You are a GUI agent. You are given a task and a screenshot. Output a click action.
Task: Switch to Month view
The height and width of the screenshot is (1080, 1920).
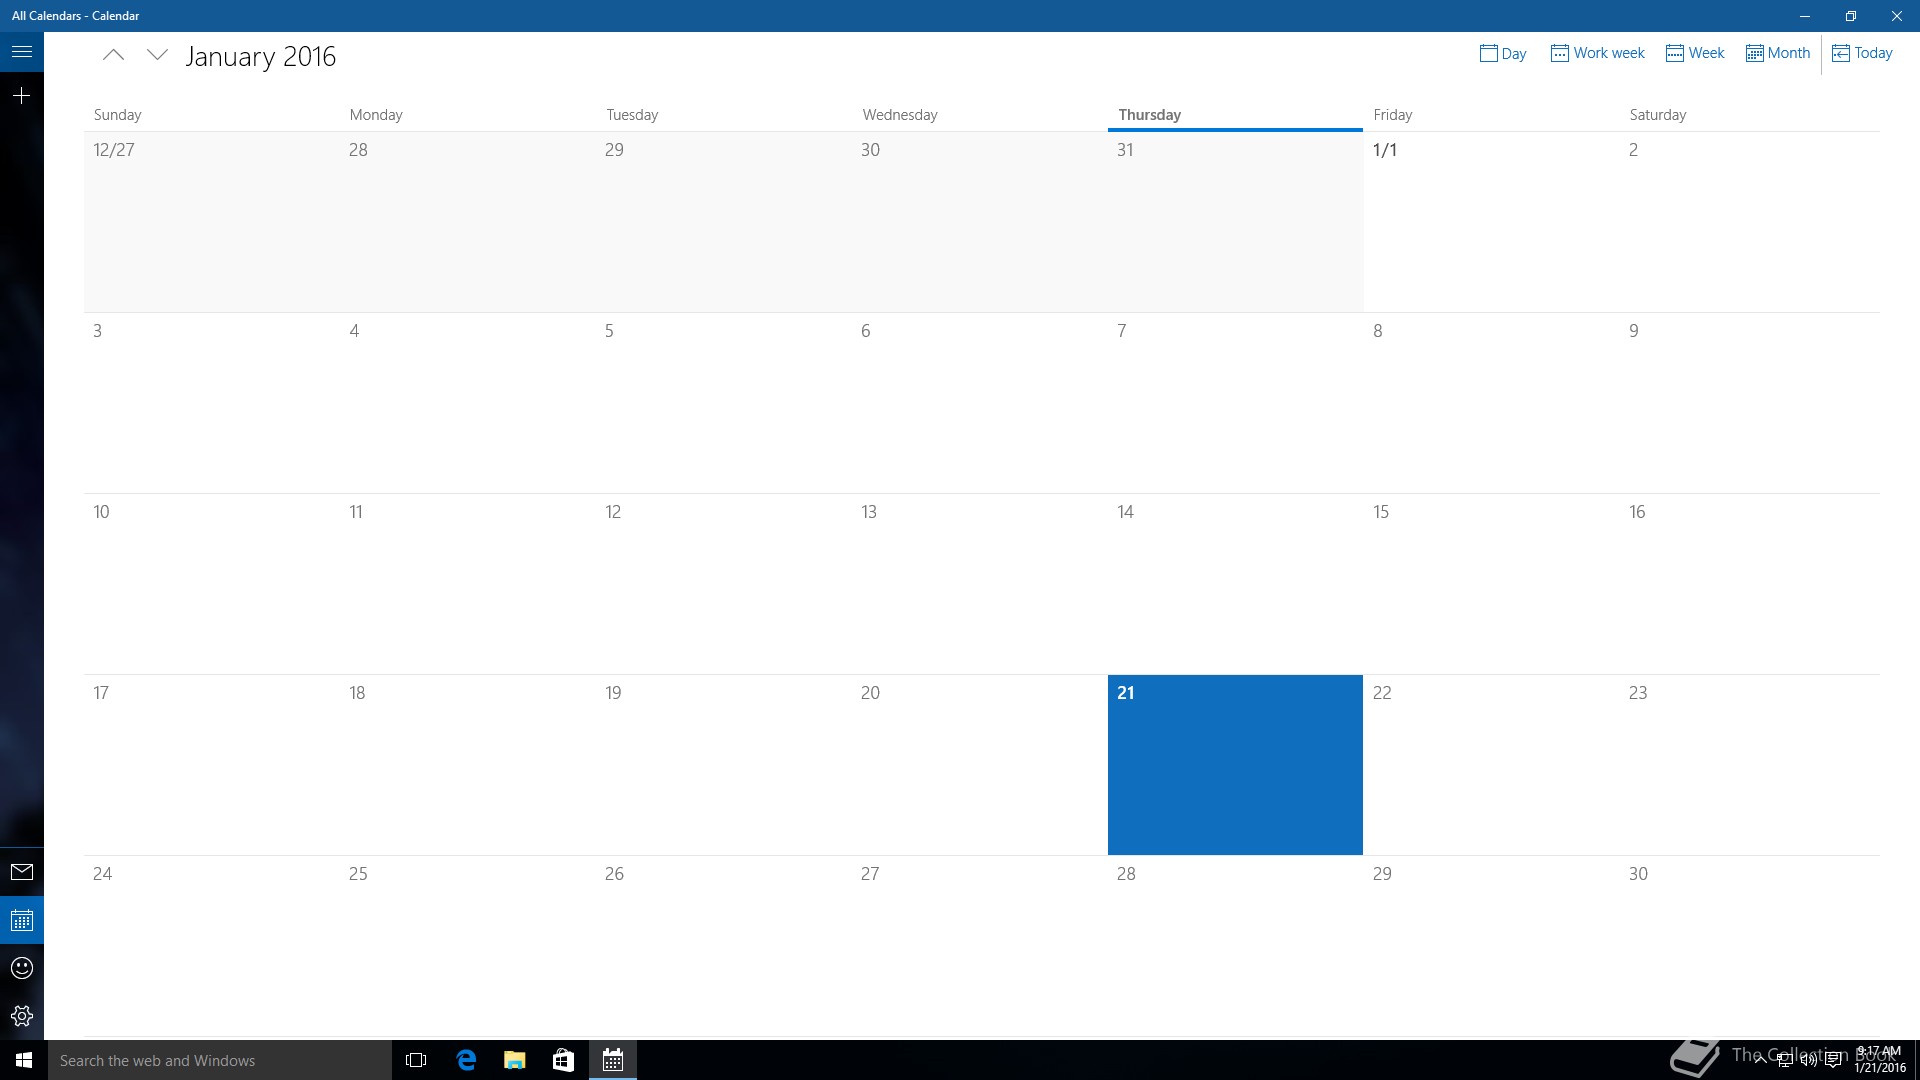(1778, 53)
